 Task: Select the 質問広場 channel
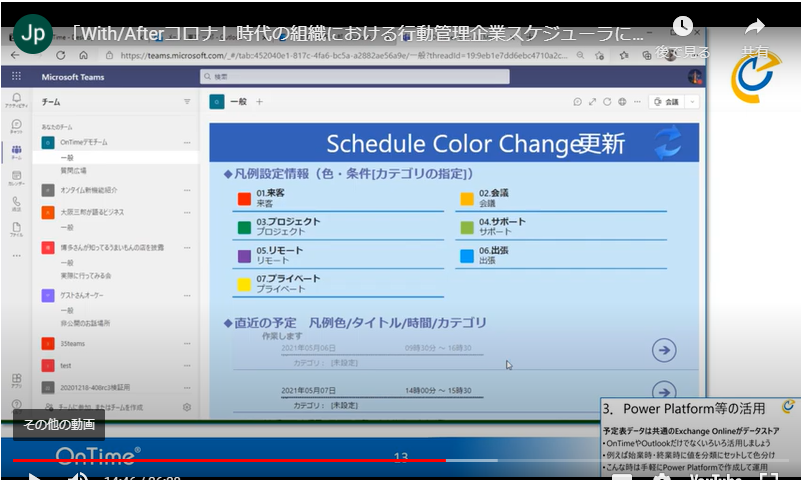point(73,171)
